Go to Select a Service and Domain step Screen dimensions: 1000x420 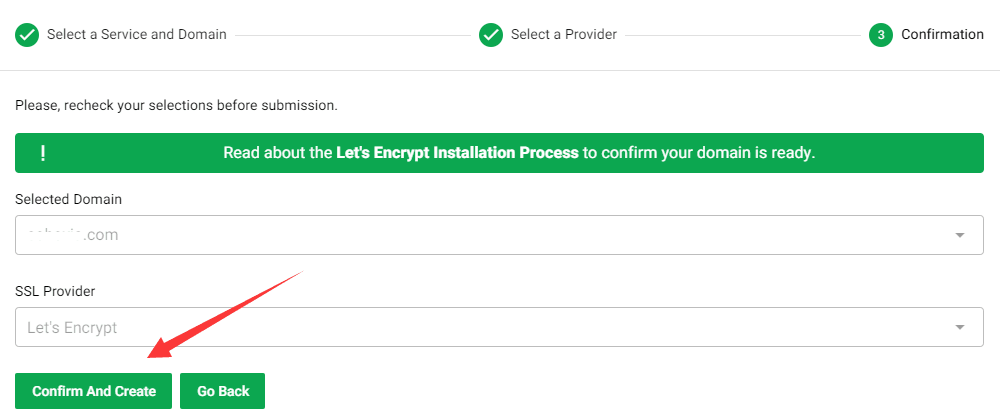pyautogui.click(x=136, y=35)
